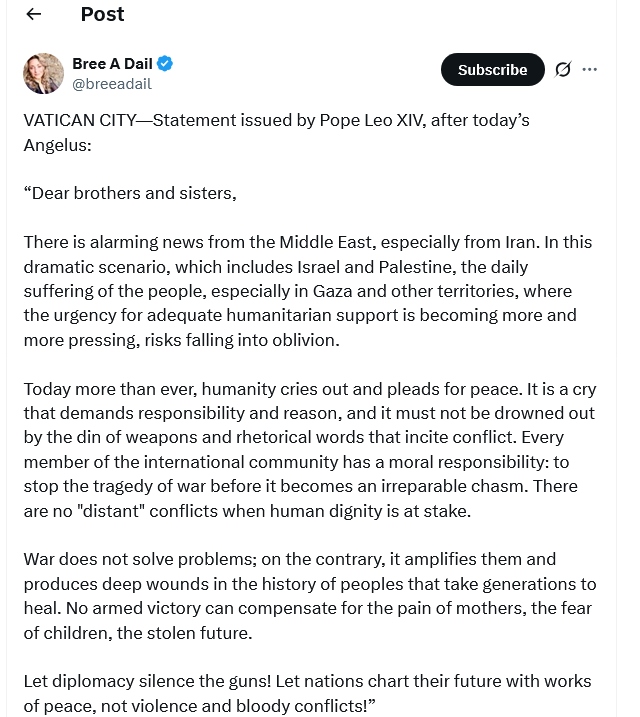The width and height of the screenshot is (640, 717).
Task: Go back using the left arrow
Action: point(34,14)
